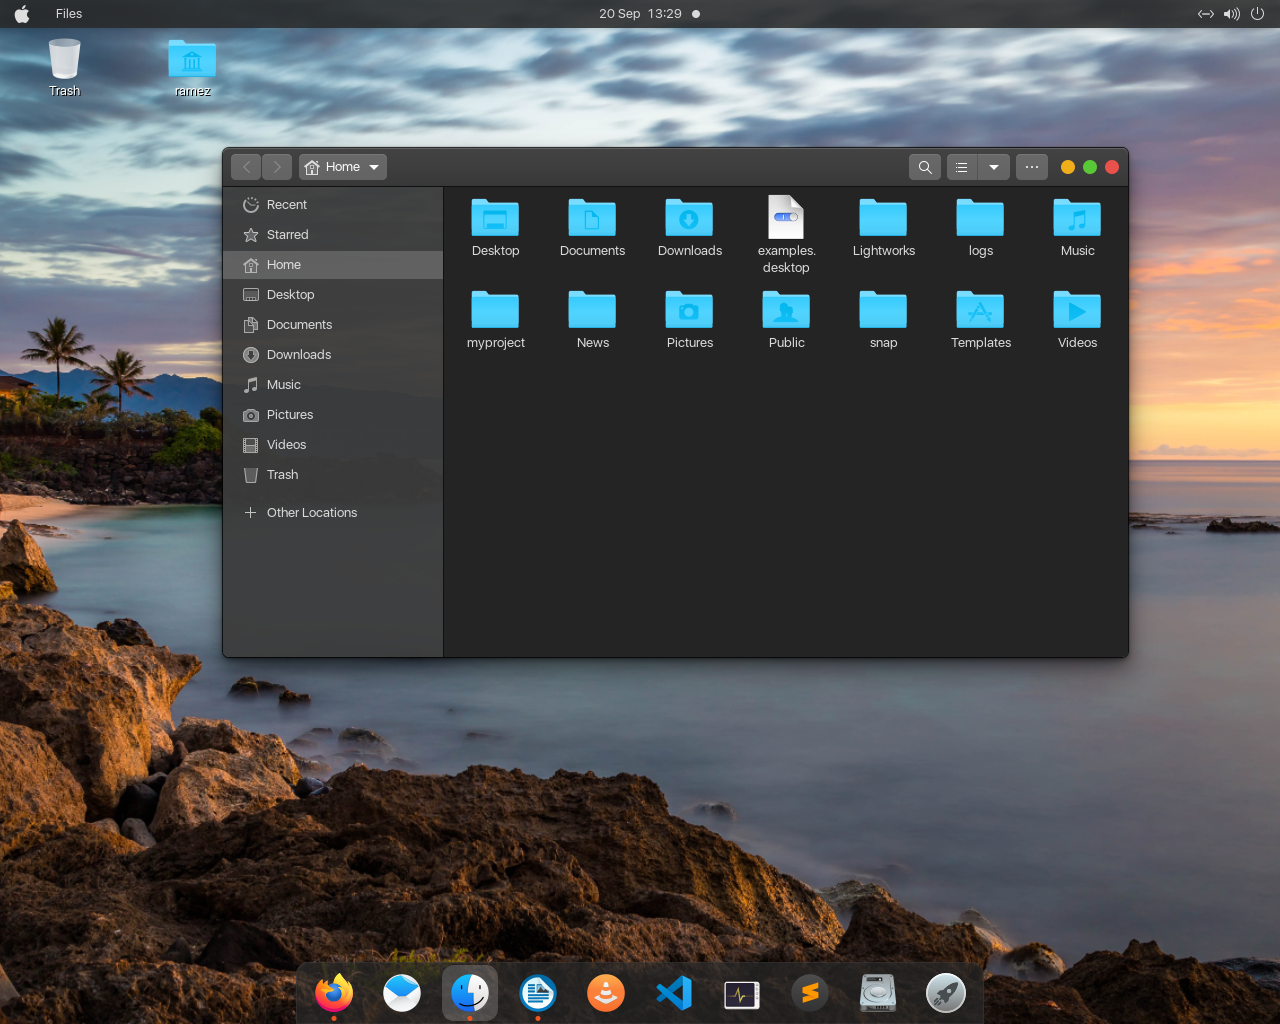Screen dimensions: 1280x1024
Task: Open the disks utility from the dock
Action: click(877, 992)
